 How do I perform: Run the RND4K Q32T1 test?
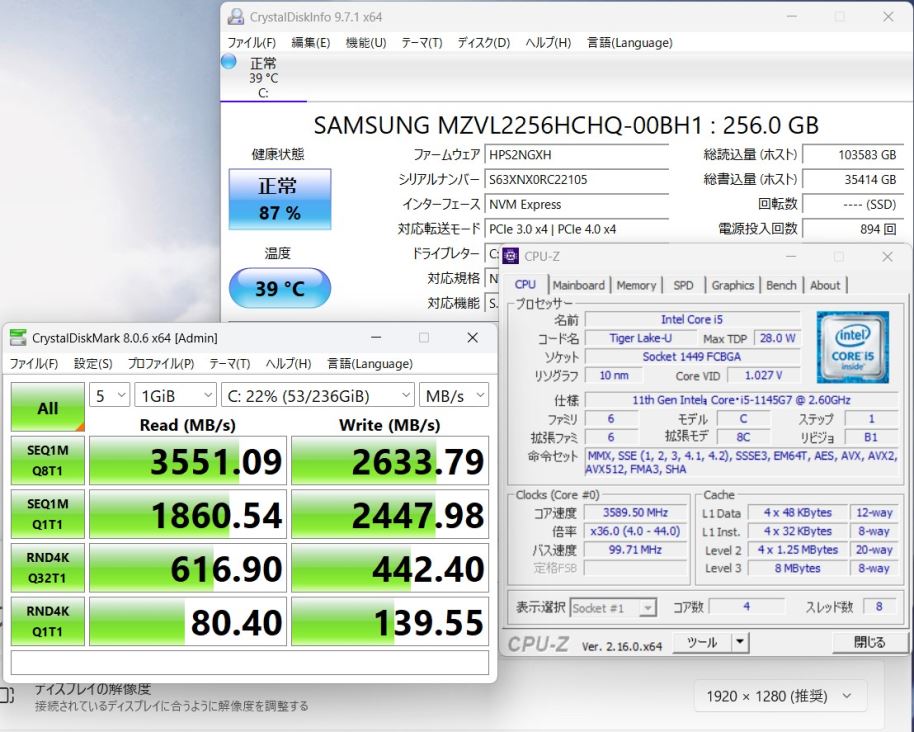pyautogui.click(x=48, y=568)
